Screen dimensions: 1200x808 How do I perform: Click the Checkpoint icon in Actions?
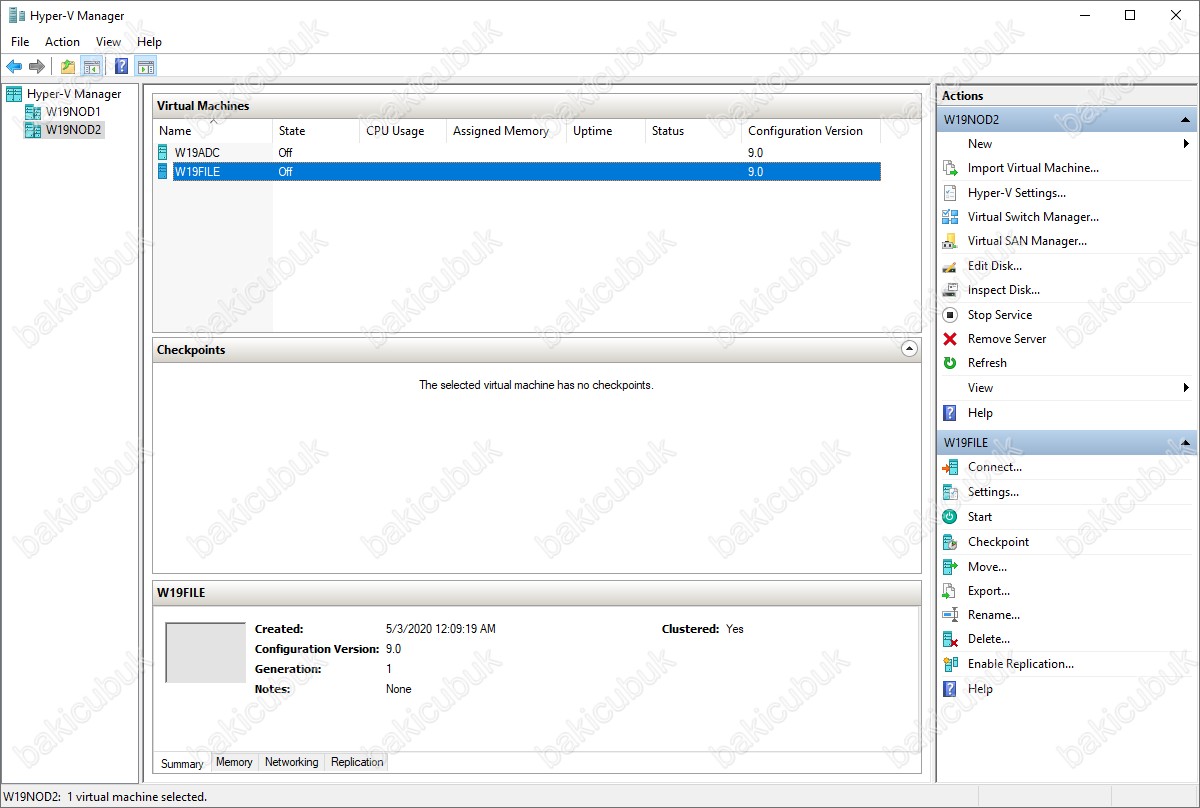click(x=950, y=542)
